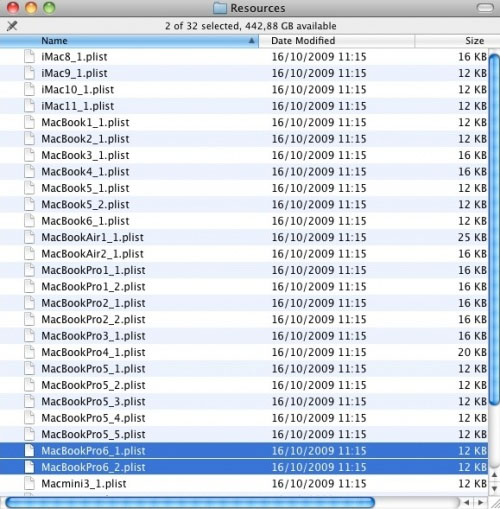
Task: Click the MacBookPro6_2.plist file icon
Action: 29,467
